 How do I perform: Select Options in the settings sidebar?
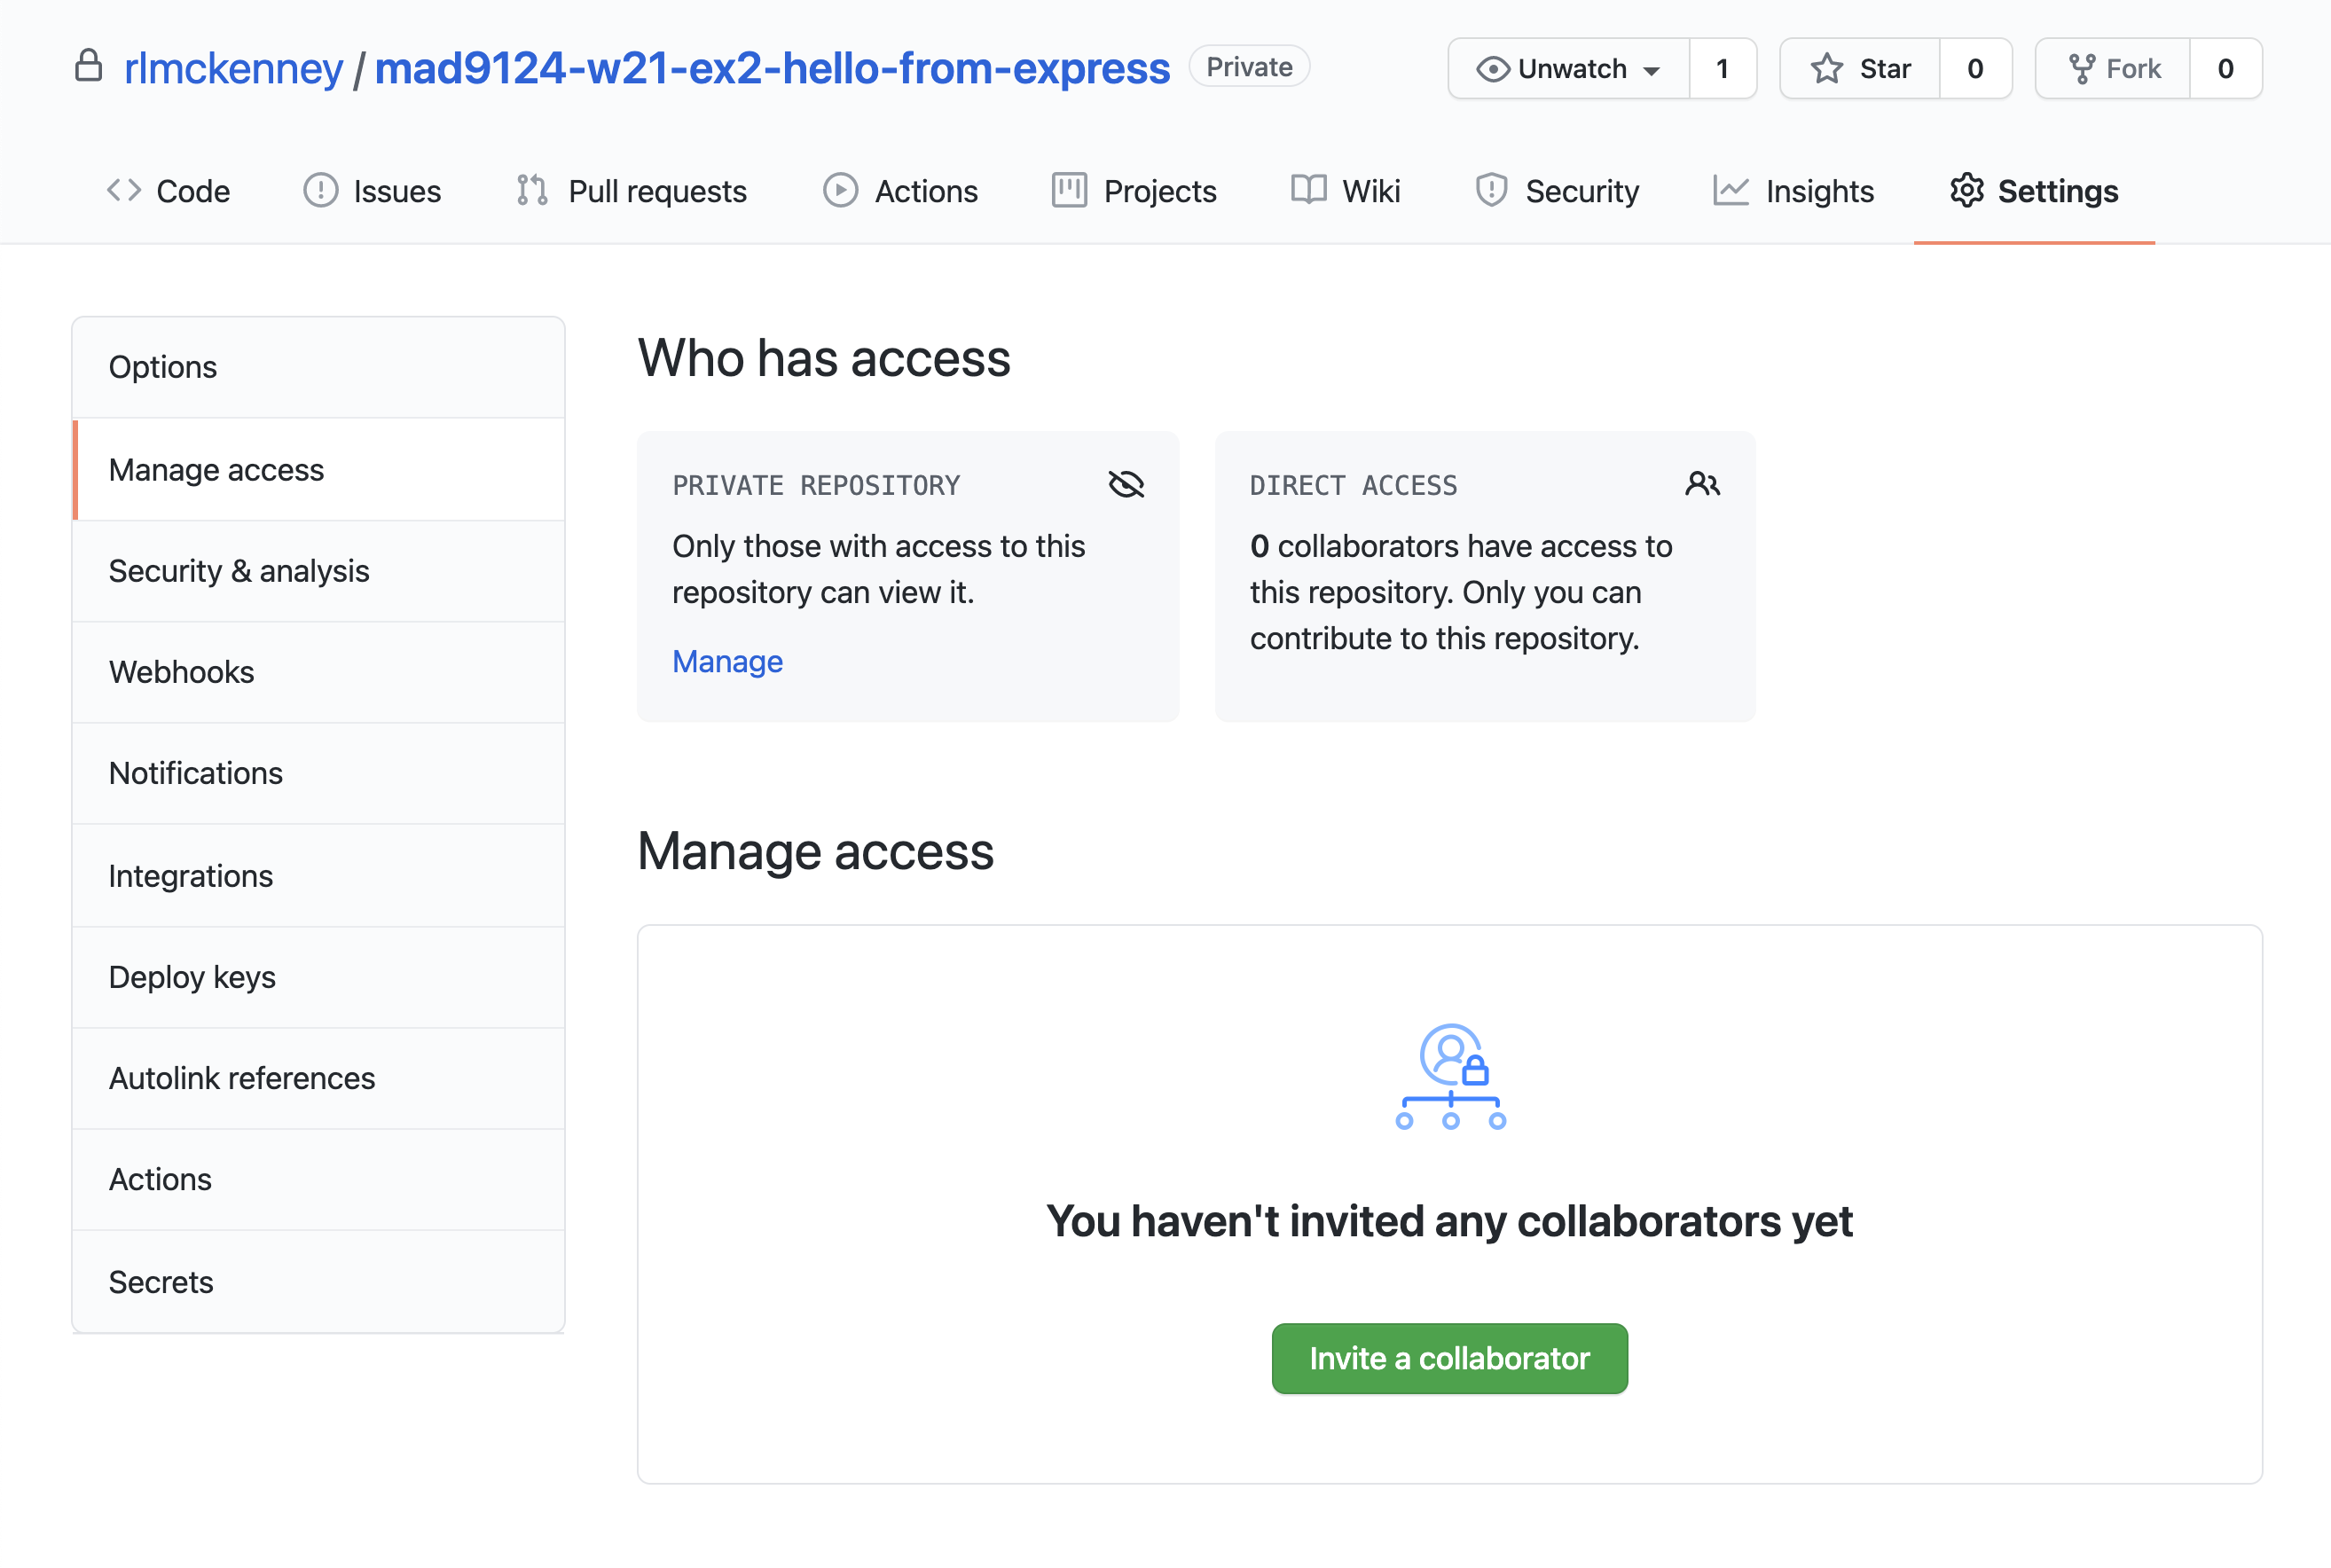tap(318, 367)
